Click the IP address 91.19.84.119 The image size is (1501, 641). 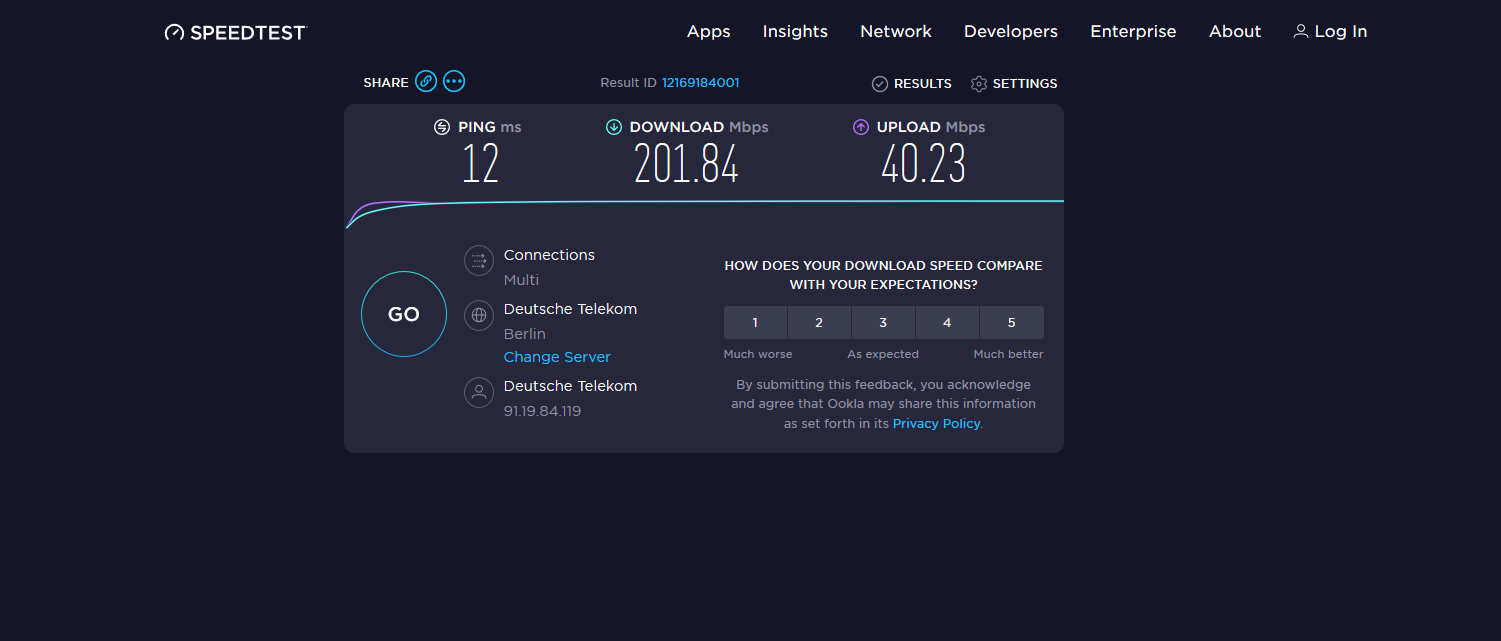point(542,411)
